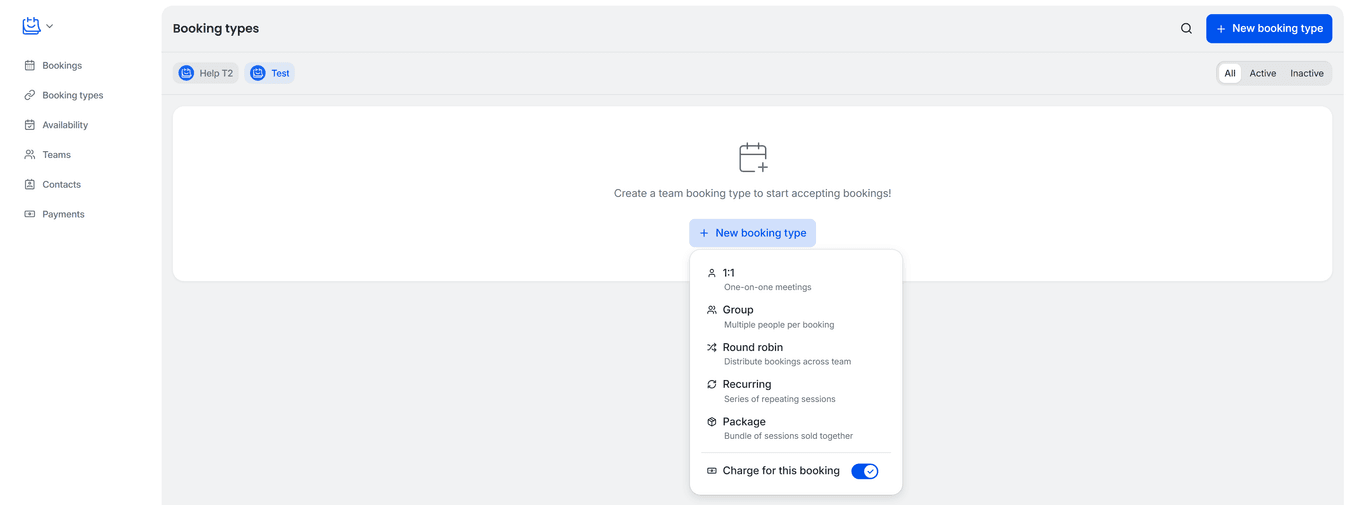This screenshot has height=505, width=1360.
Task: Select the Test team chip
Action: pos(270,73)
